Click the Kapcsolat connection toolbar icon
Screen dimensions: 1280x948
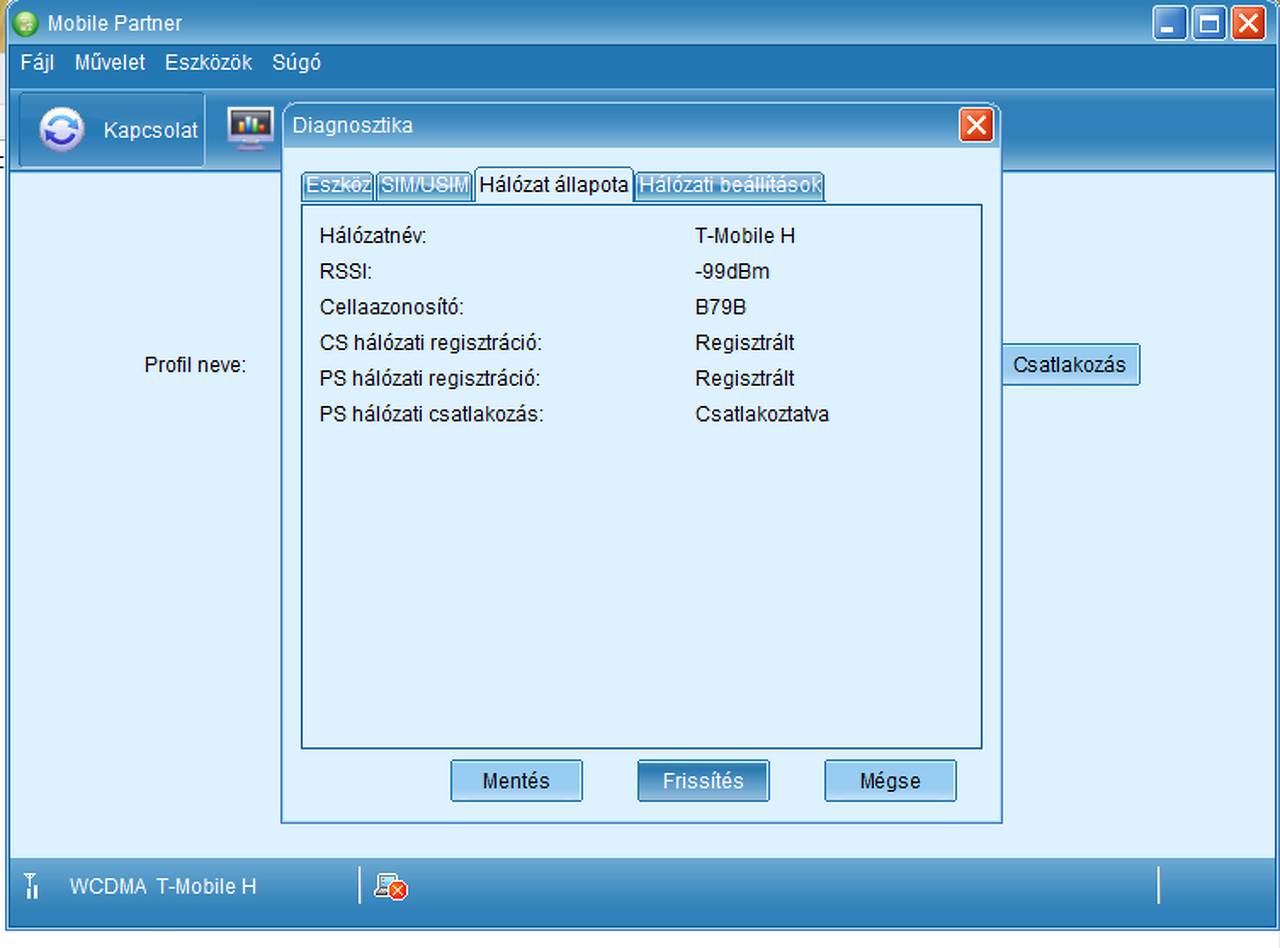click(62, 130)
